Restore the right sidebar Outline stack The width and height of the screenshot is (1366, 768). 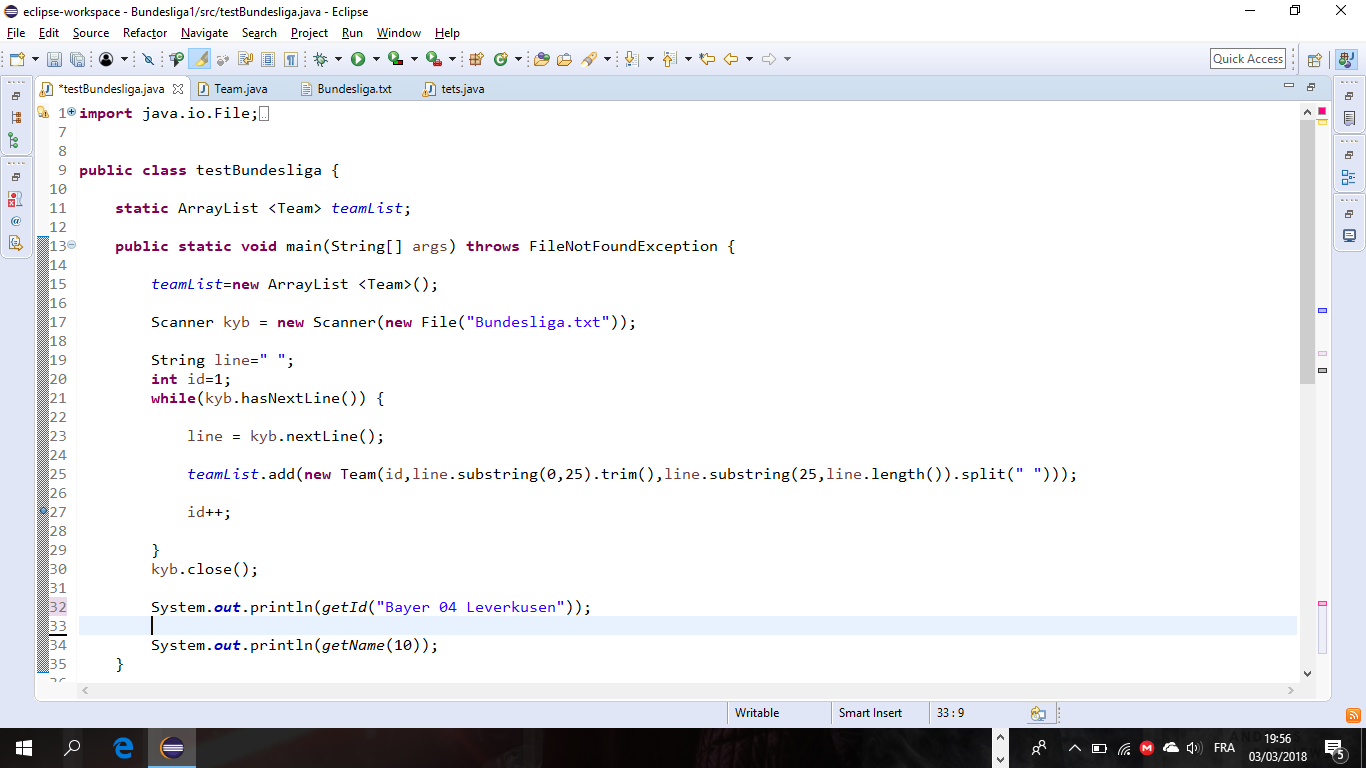1349,155
